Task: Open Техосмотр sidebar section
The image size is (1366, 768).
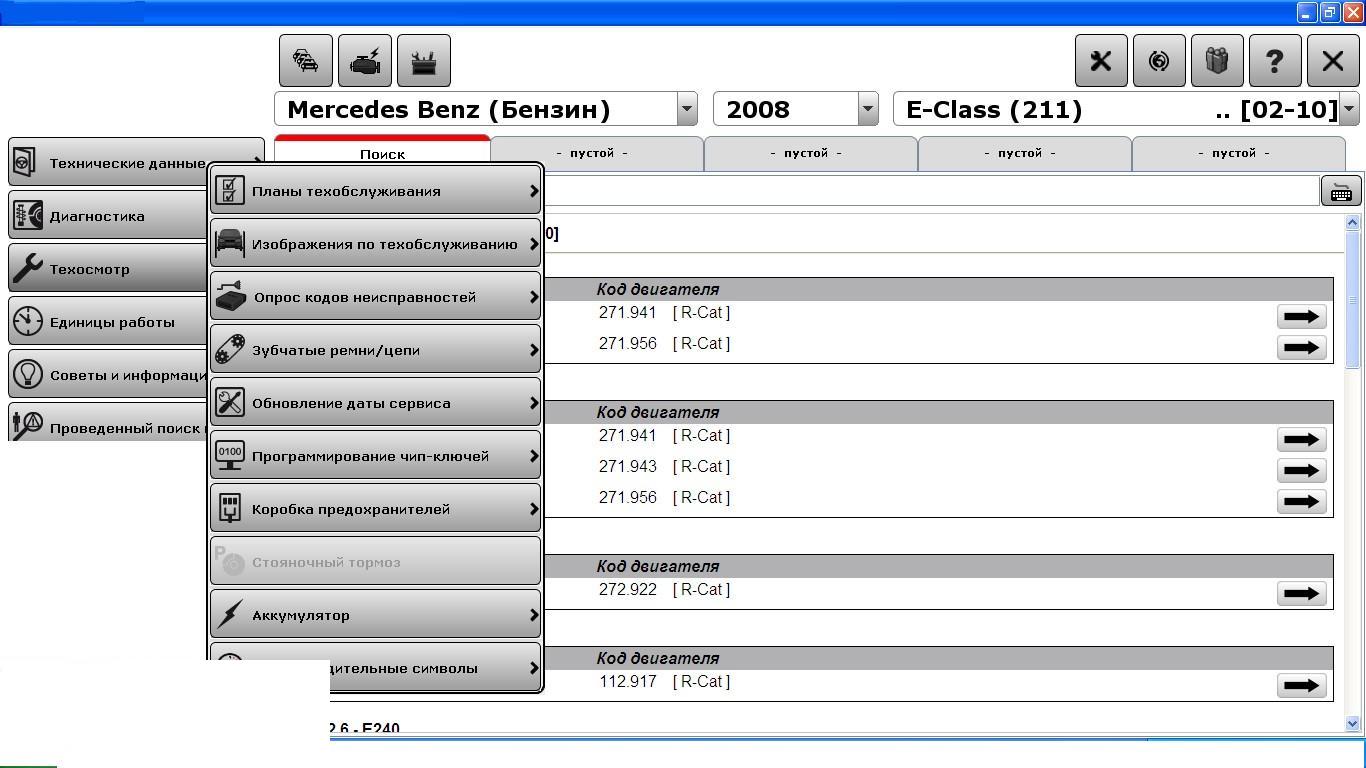Action: click(x=108, y=268)
